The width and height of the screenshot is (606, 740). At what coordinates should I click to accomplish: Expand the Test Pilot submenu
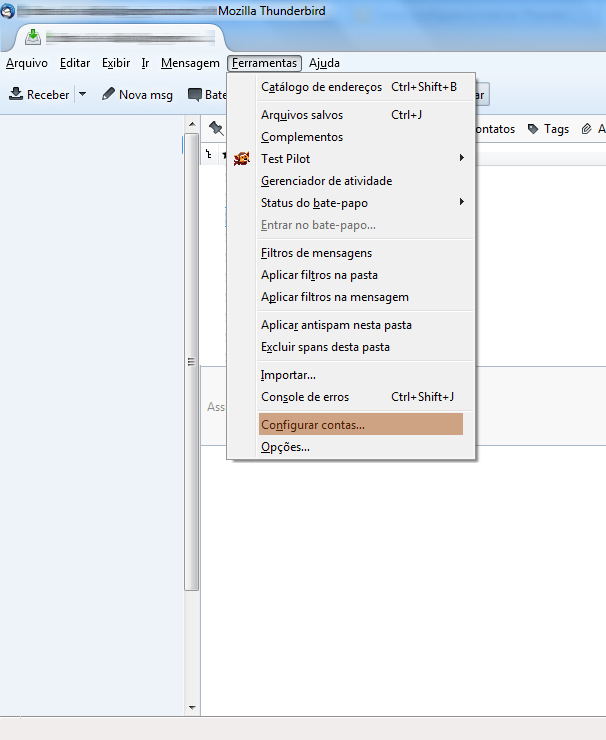coord(461,159)
